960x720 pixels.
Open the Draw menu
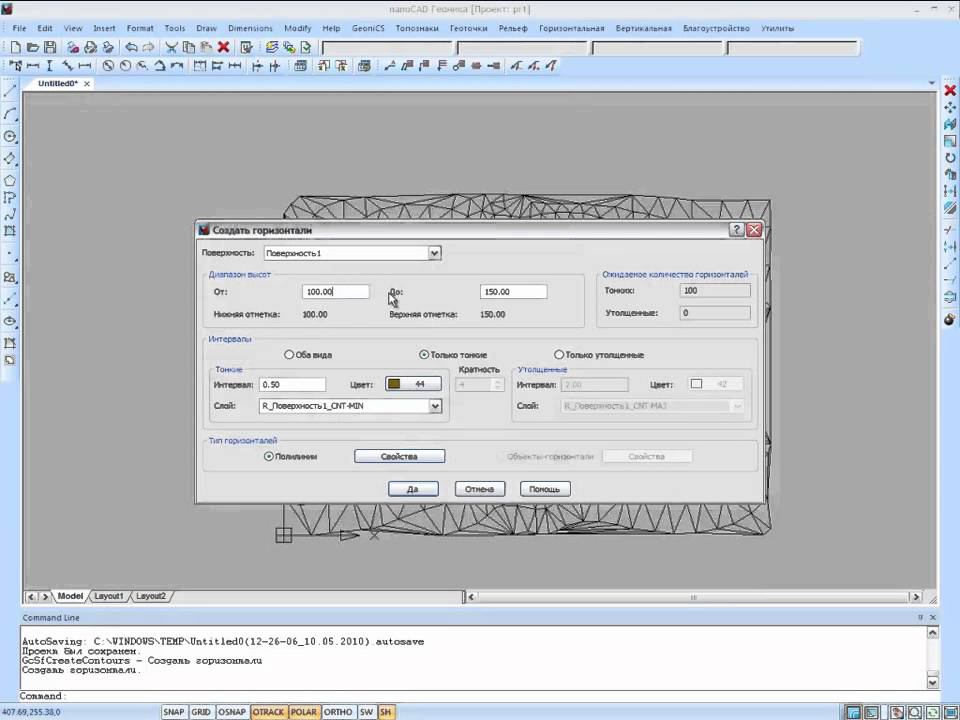pos(206,28)
